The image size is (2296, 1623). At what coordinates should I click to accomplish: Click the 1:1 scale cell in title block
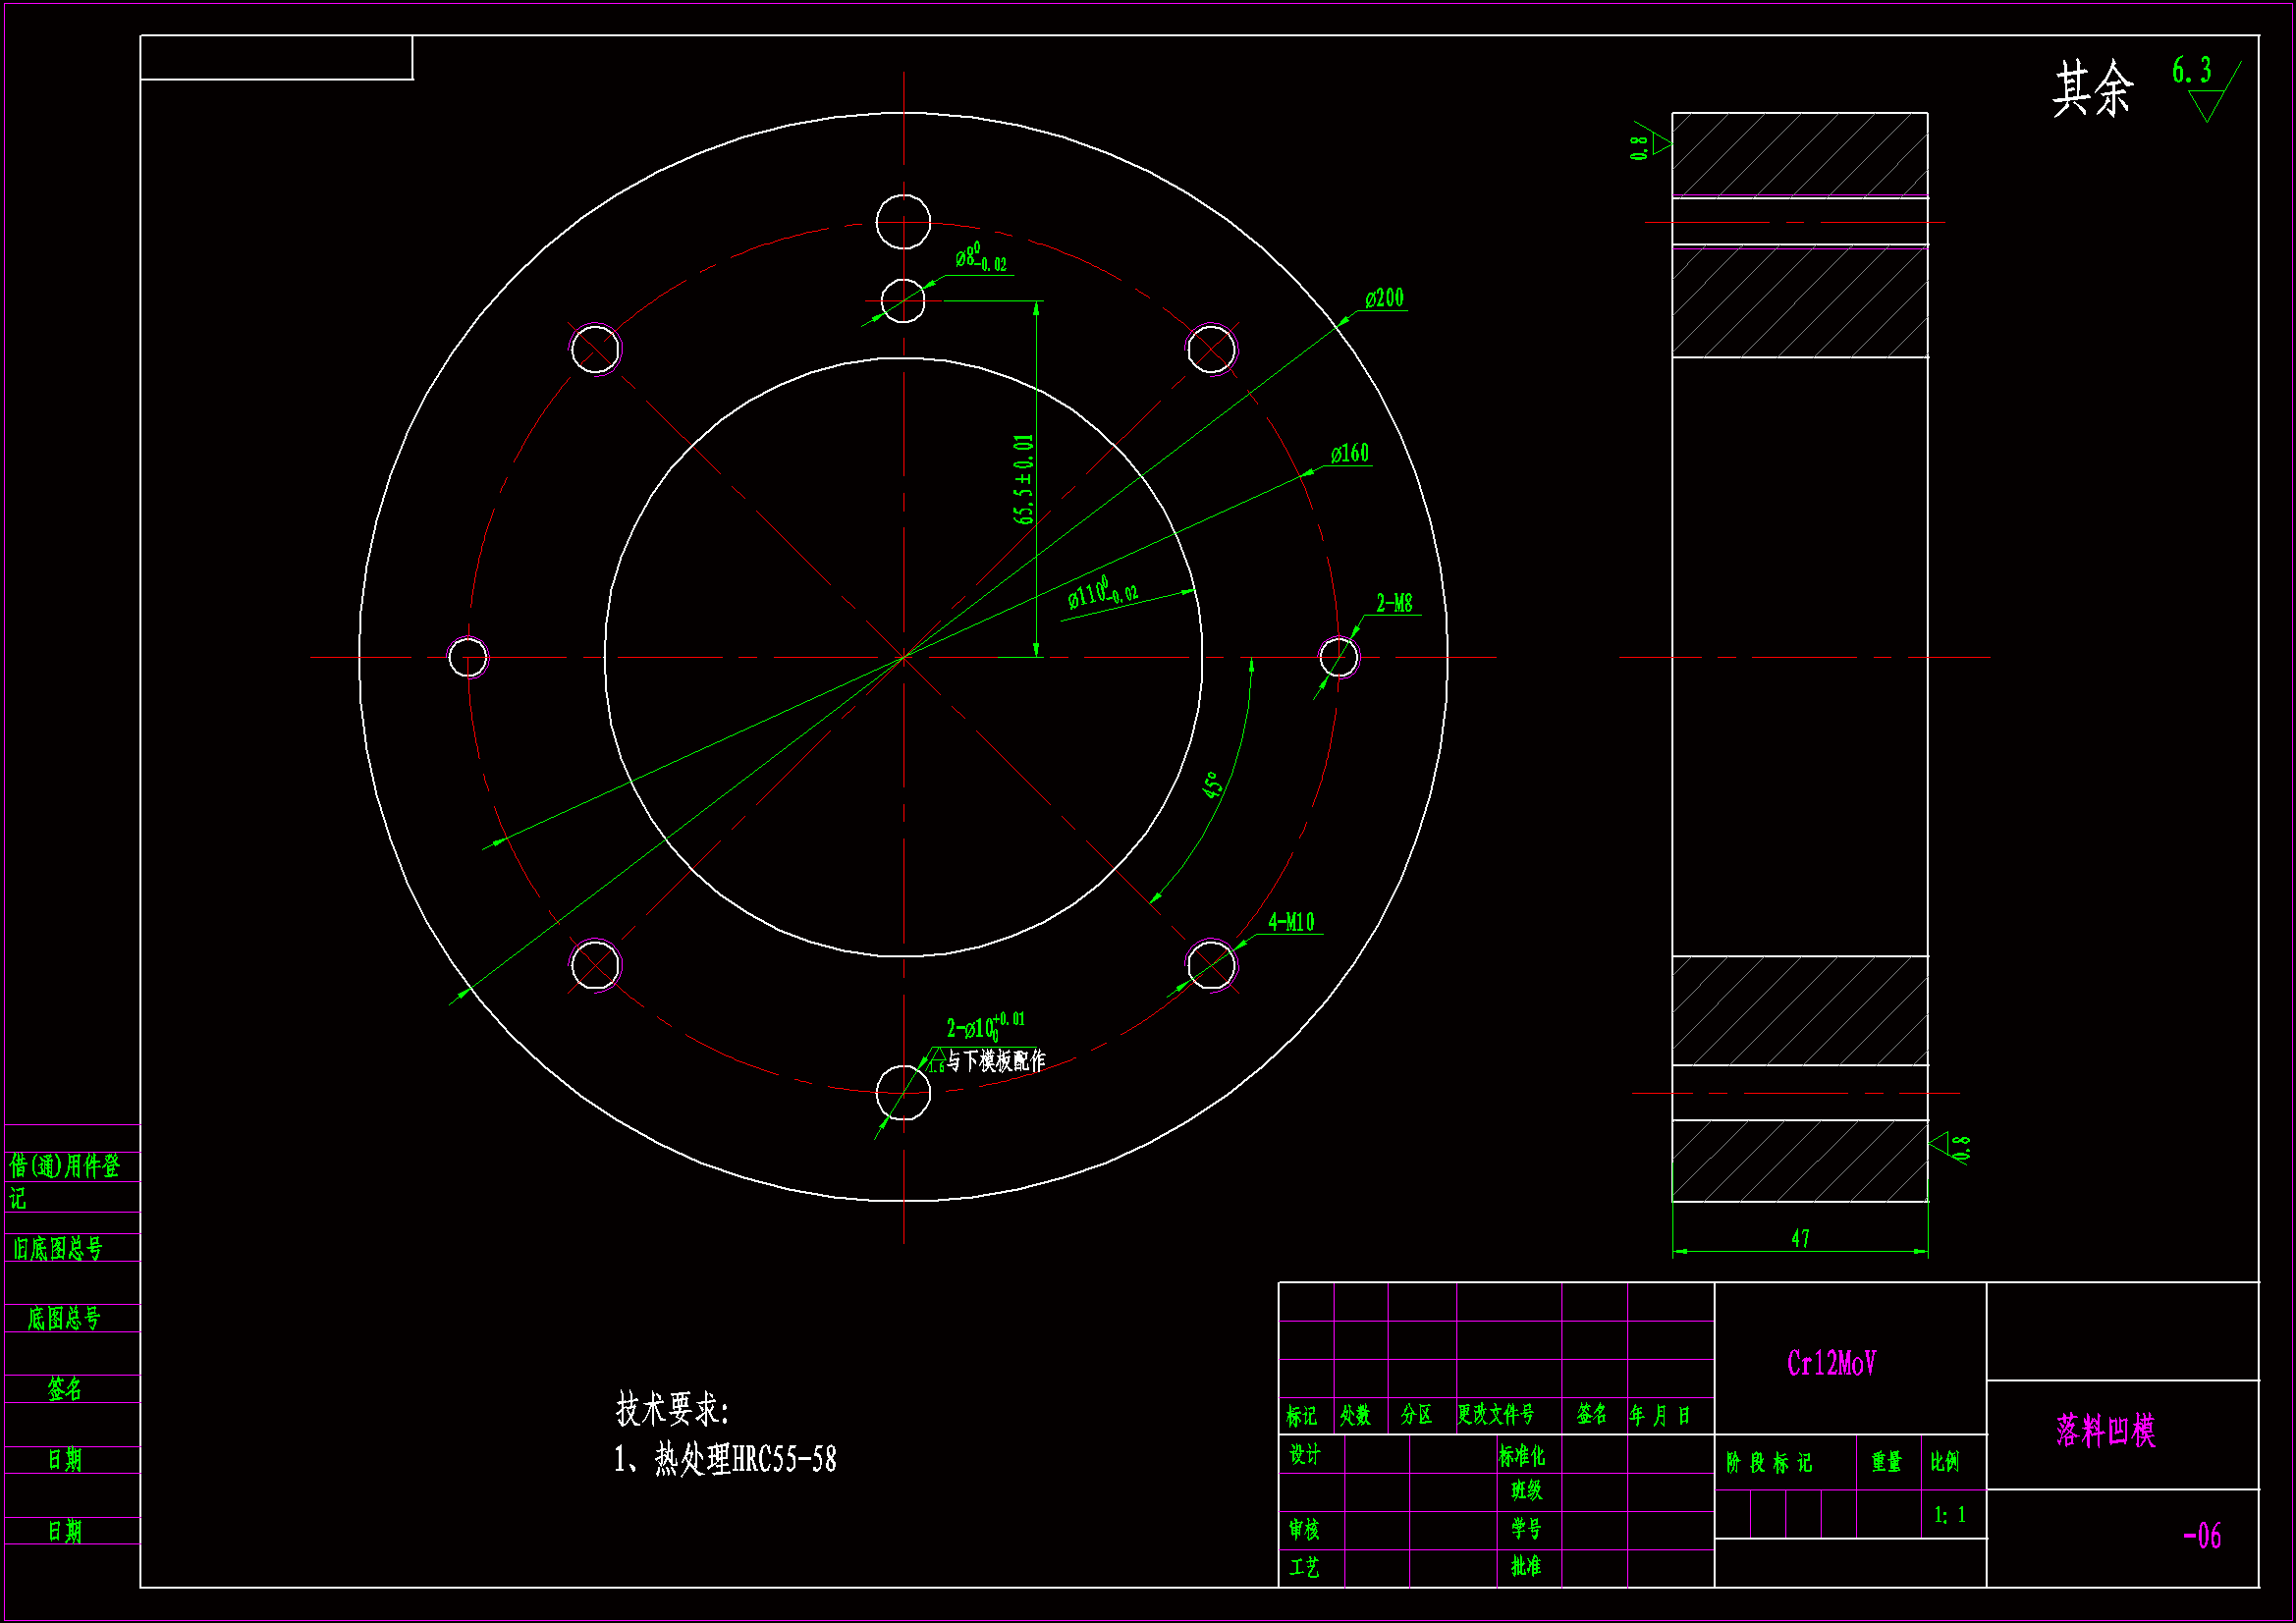tap(1949, 1515)
